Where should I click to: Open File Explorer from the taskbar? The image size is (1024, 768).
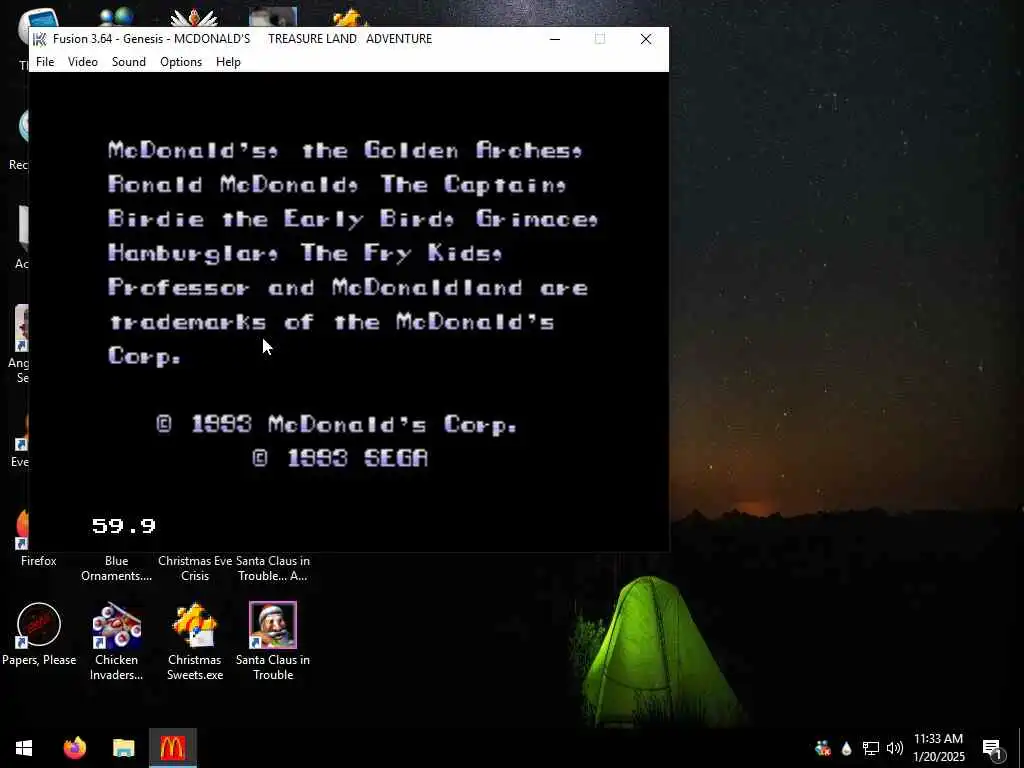pos(123,748)
